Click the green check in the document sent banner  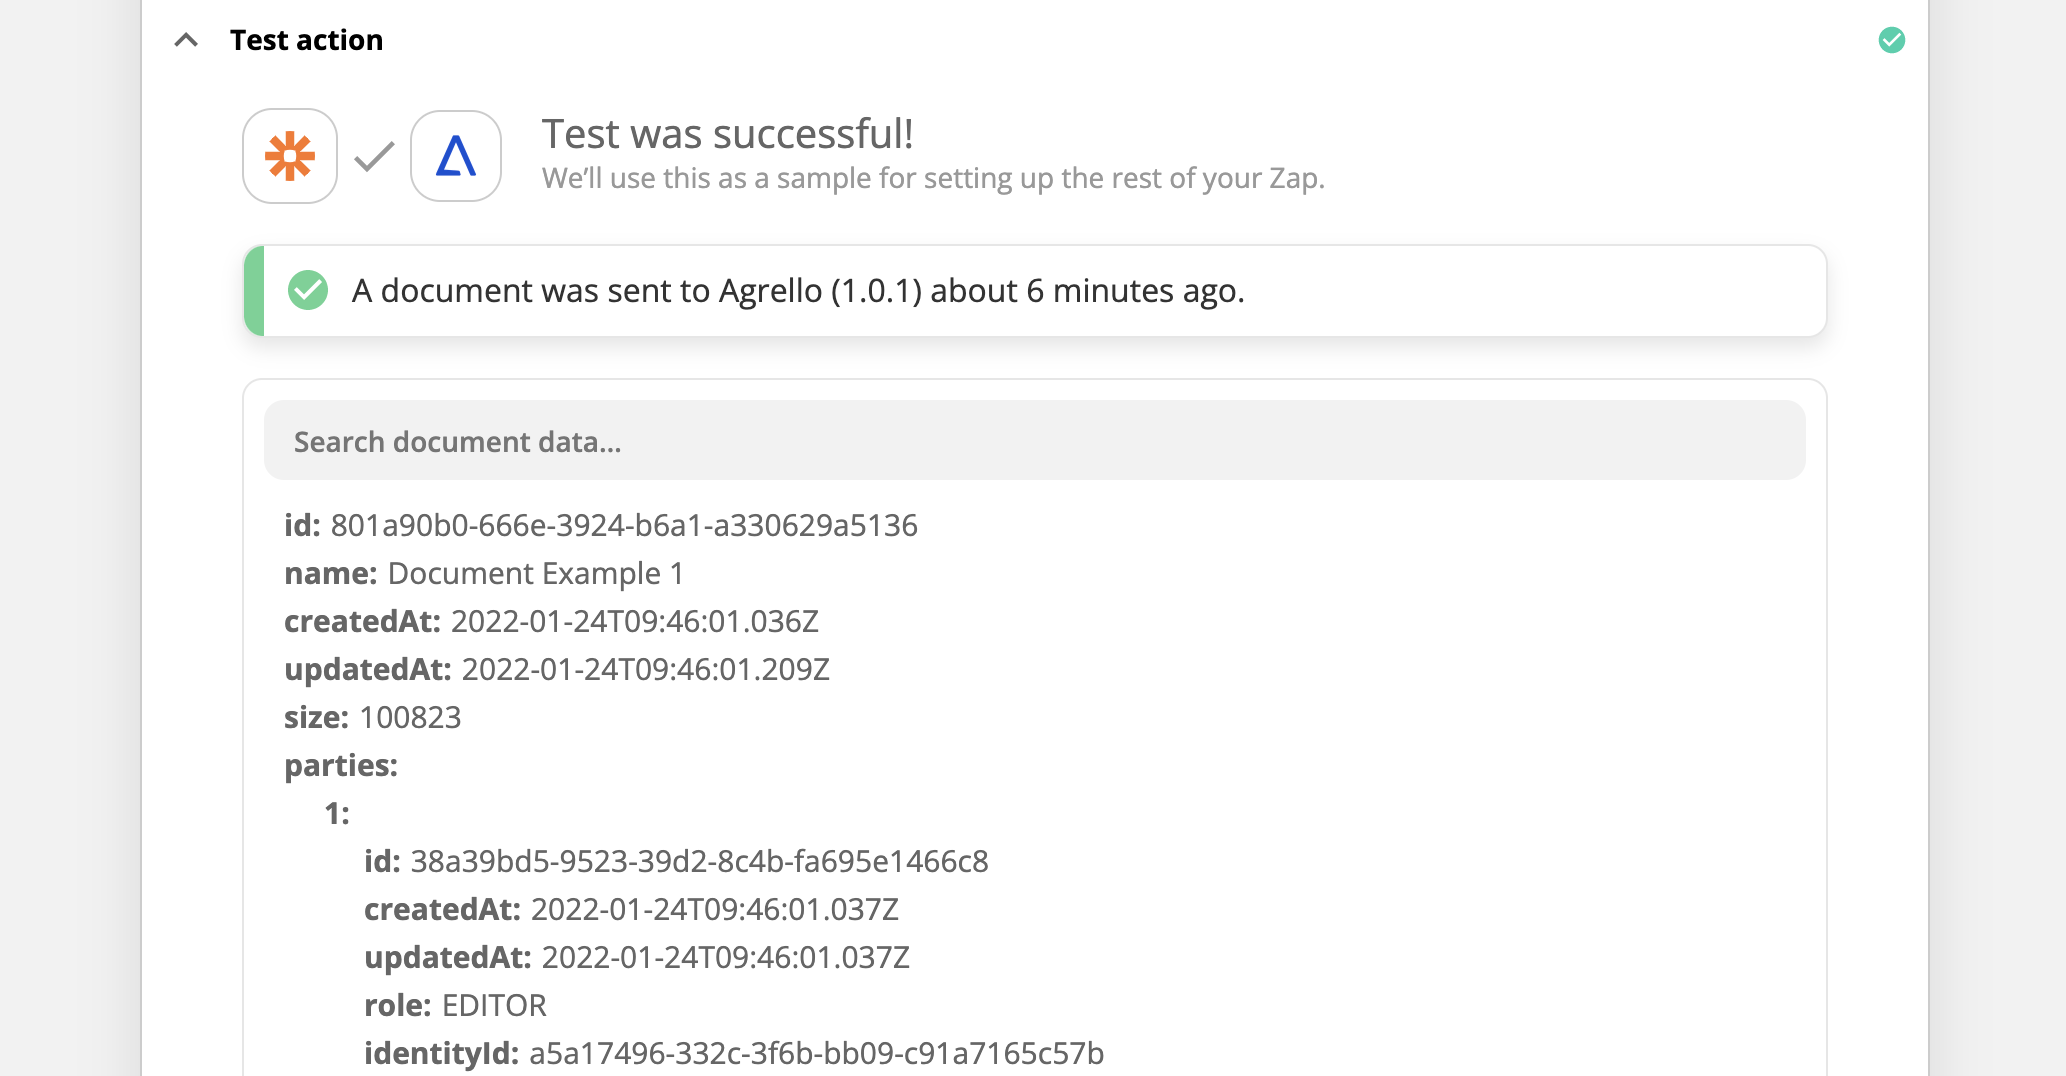pos(308,291)
